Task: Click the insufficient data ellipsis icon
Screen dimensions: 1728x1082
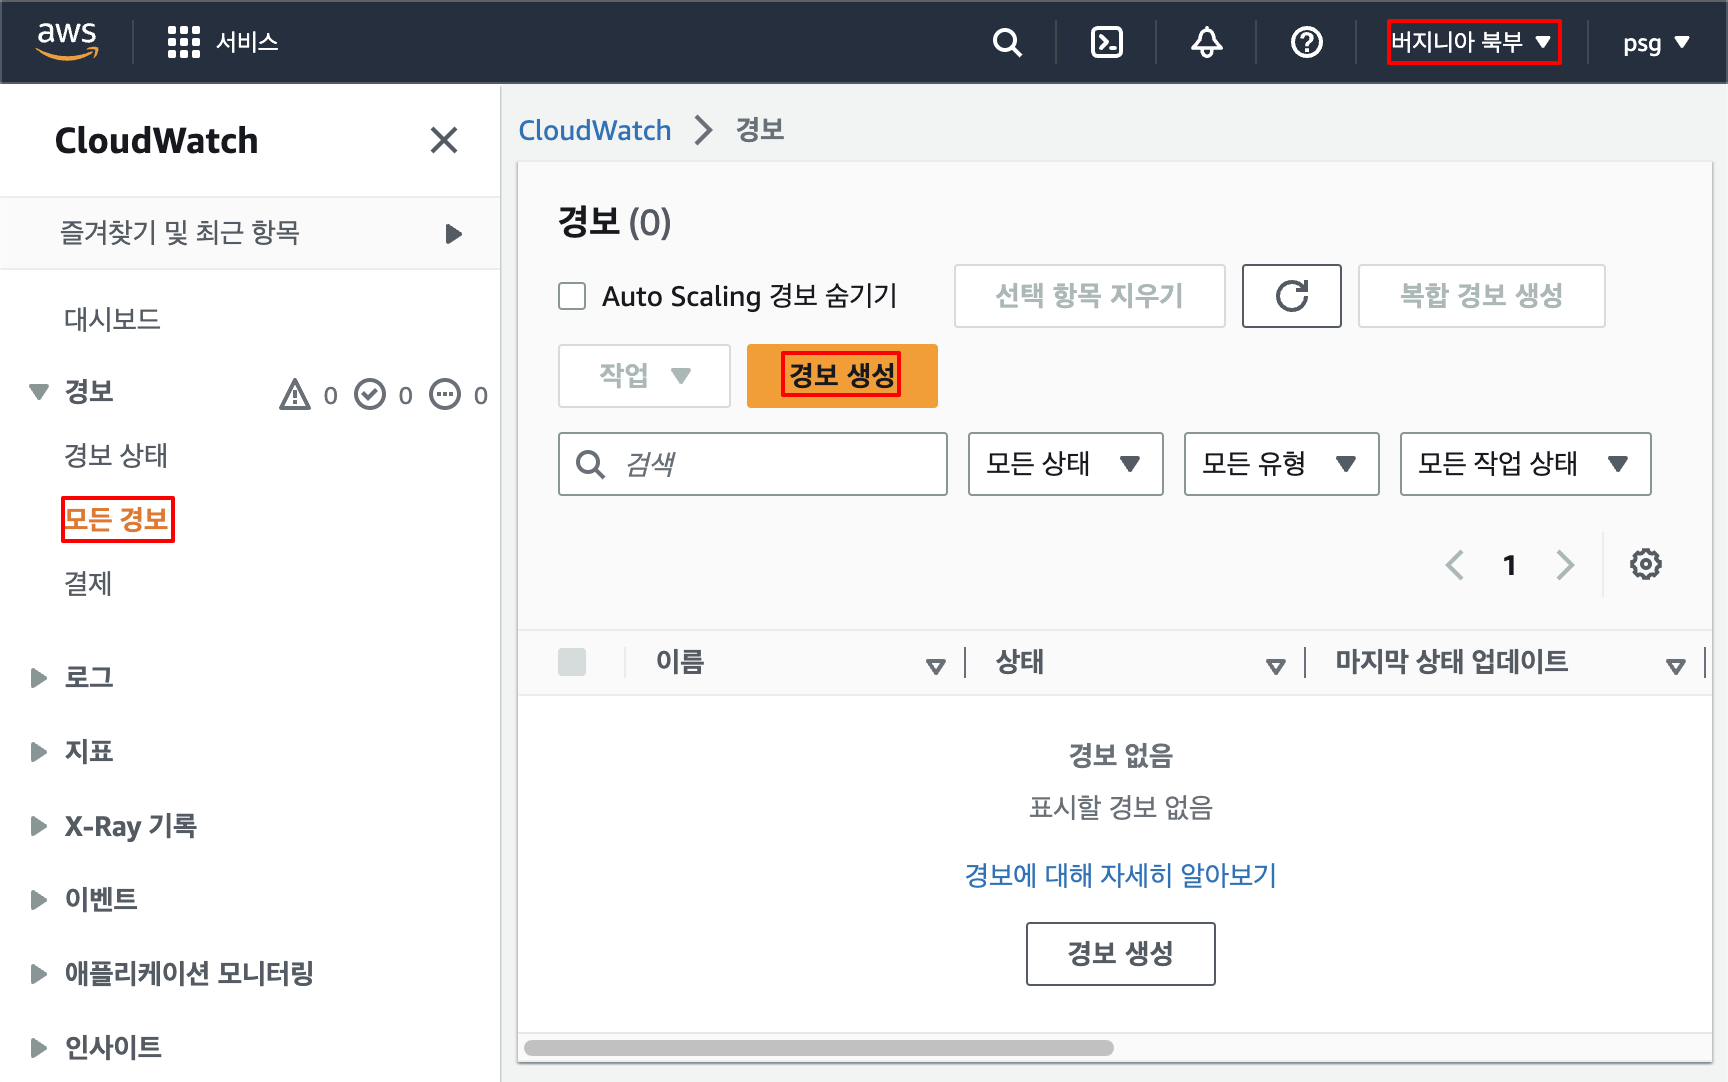Action: click(x=445, y=395)
